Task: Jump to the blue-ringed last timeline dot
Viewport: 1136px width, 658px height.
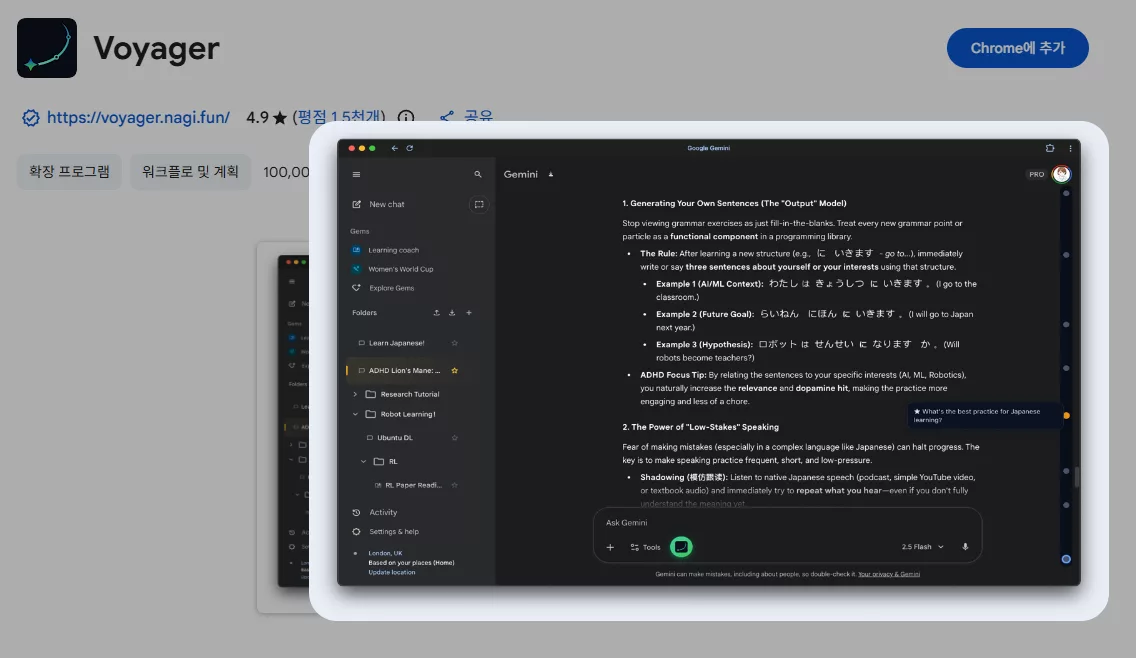Action: pyautogui.click(x=1066, y=559)
